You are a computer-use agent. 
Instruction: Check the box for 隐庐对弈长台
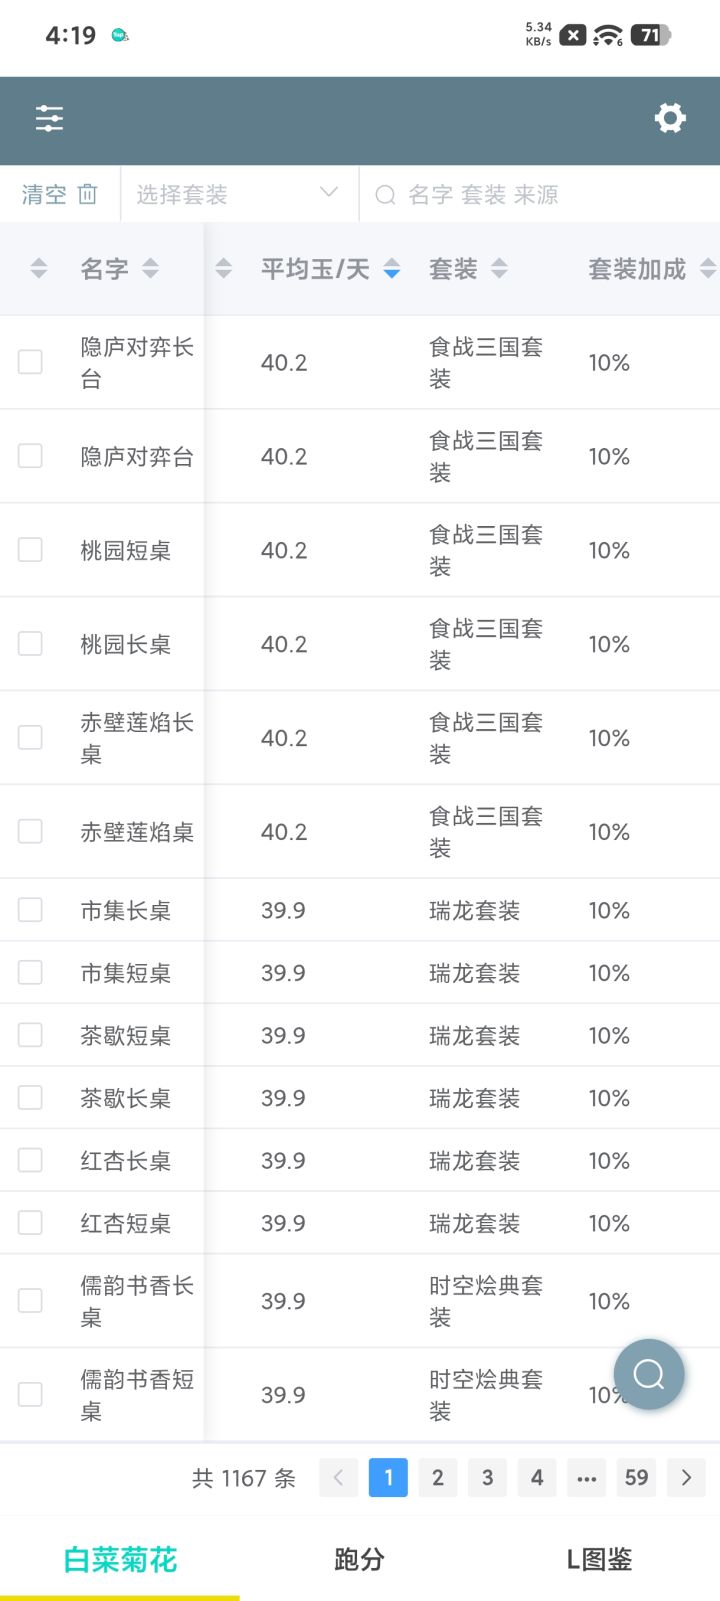(x=31, y=362)
